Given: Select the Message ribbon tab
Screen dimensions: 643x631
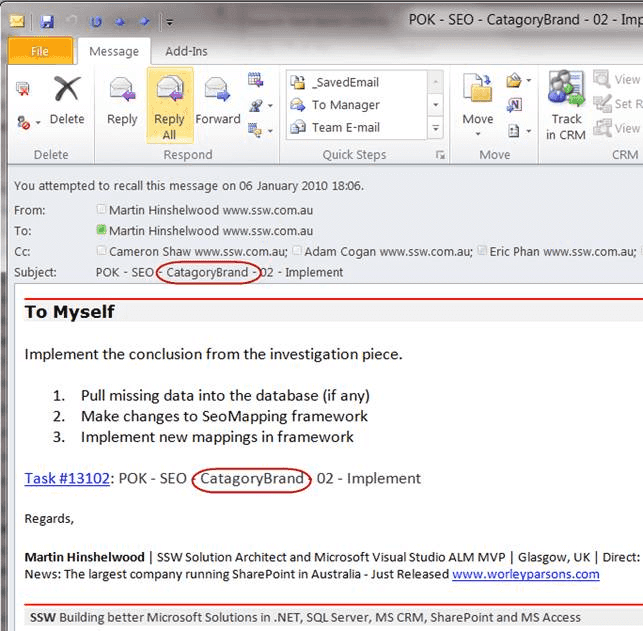Looking at the screenshot, I should click(x=114, y=51).
